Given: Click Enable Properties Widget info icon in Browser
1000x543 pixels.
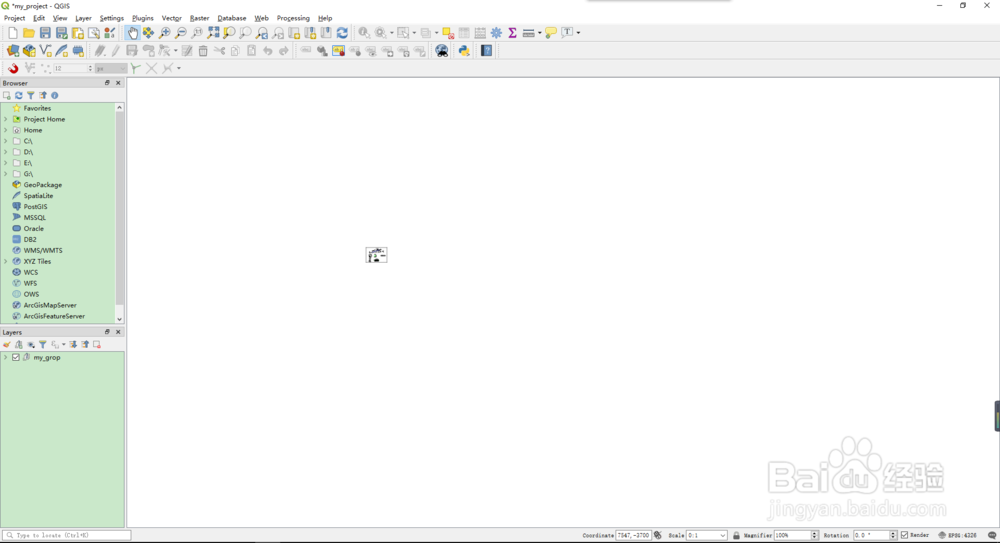Looking at the screenshot, I should [x=55, y=95].
